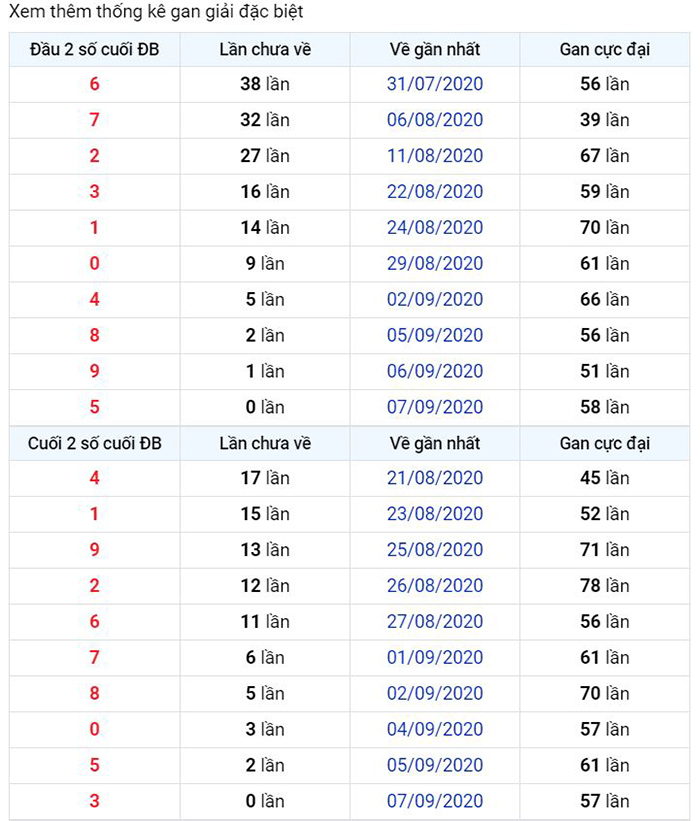The image size is (700, 821).
Task: Select the '38 lần' cell
Action: pyautogui.click(x=265, y=84)
